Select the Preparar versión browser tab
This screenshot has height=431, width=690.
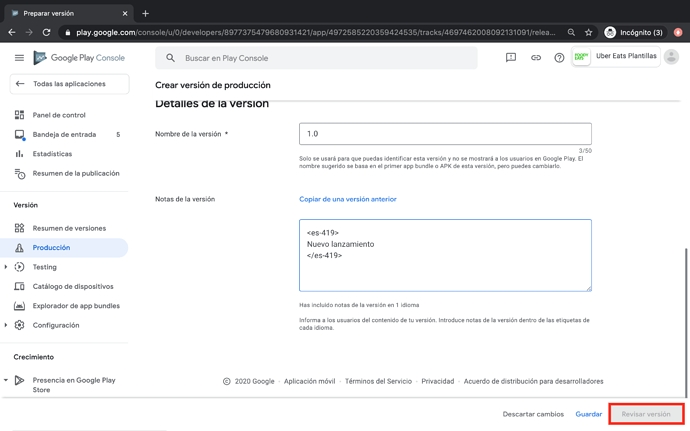pos(68,14)
